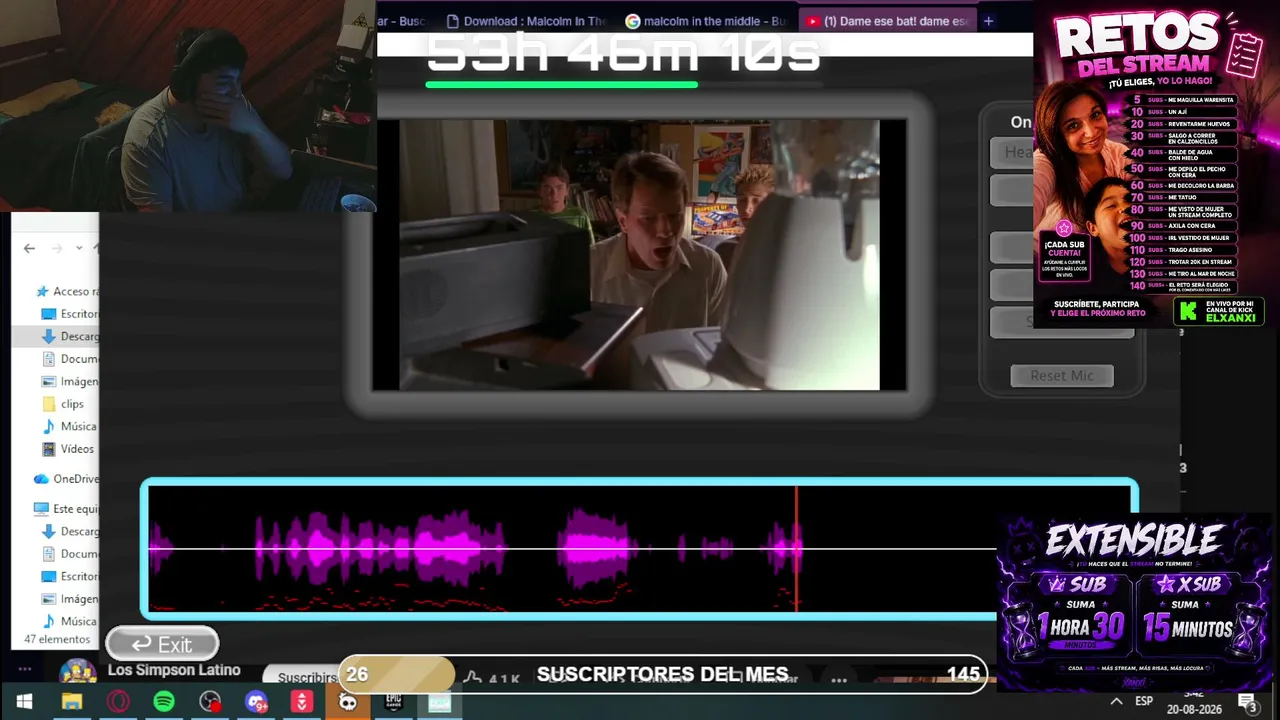Select OneDrive in the navigation pane
This screenshot has height=720, width=1280.
(66, 479)
